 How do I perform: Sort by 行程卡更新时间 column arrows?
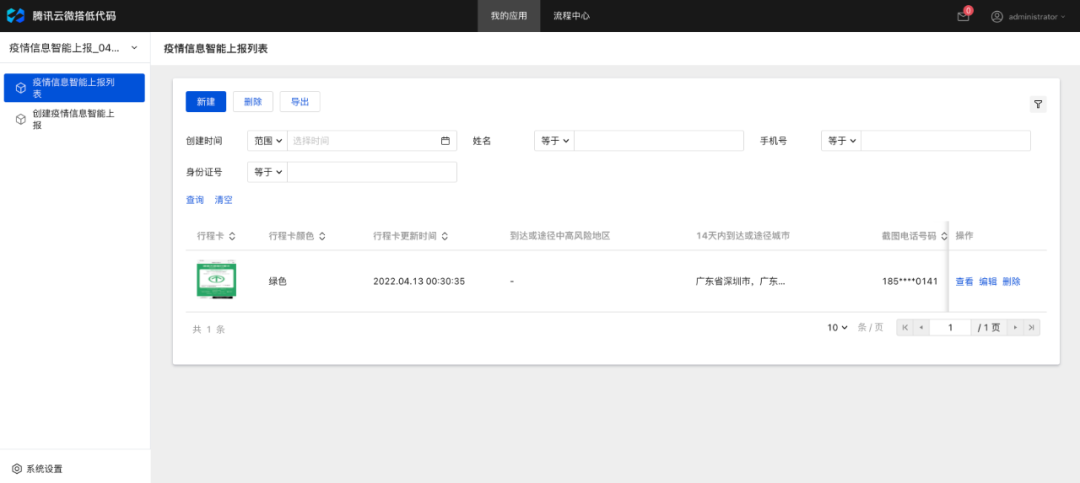tap(445, 236)
